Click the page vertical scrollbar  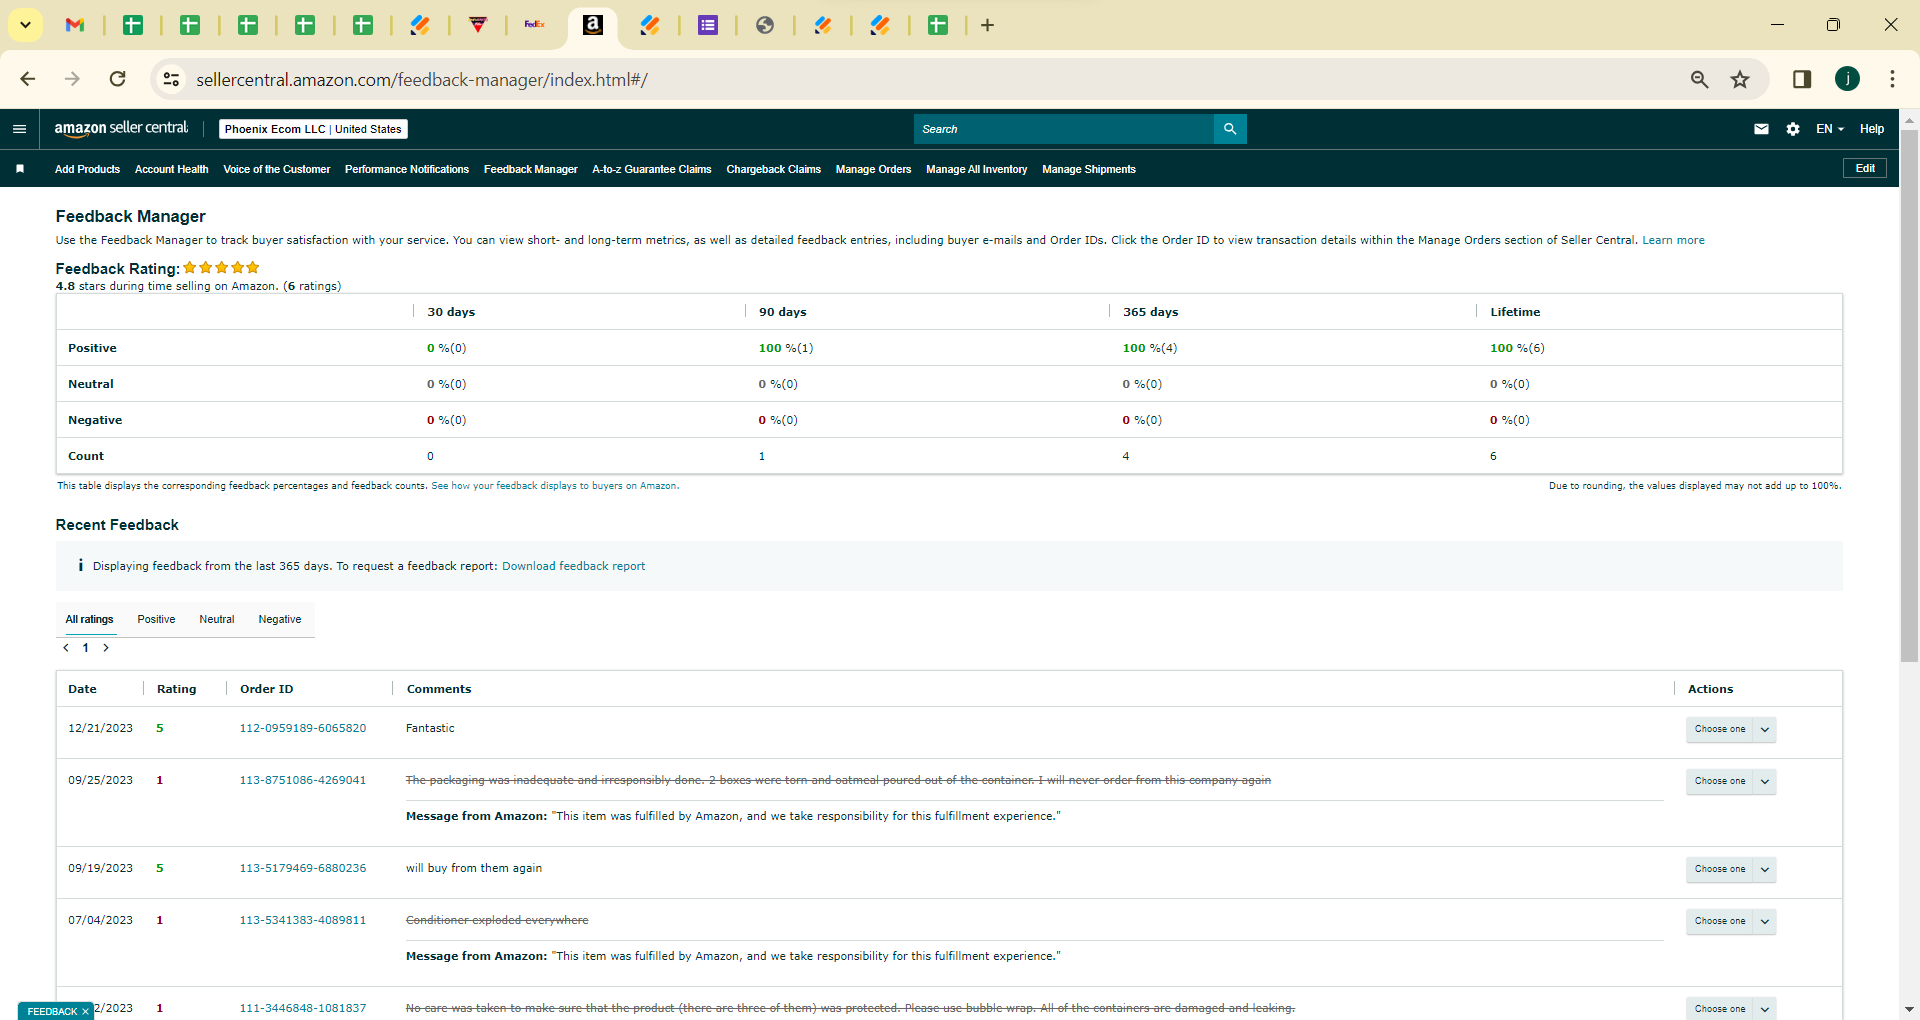pos(1909,397)
